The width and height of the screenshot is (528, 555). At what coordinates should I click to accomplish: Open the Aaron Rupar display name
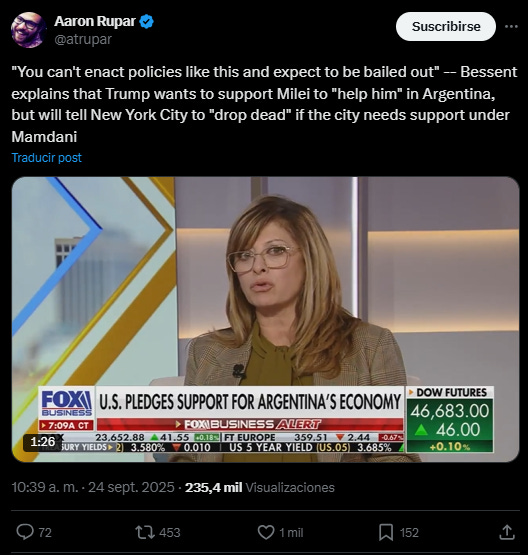(x=95, y=21)
